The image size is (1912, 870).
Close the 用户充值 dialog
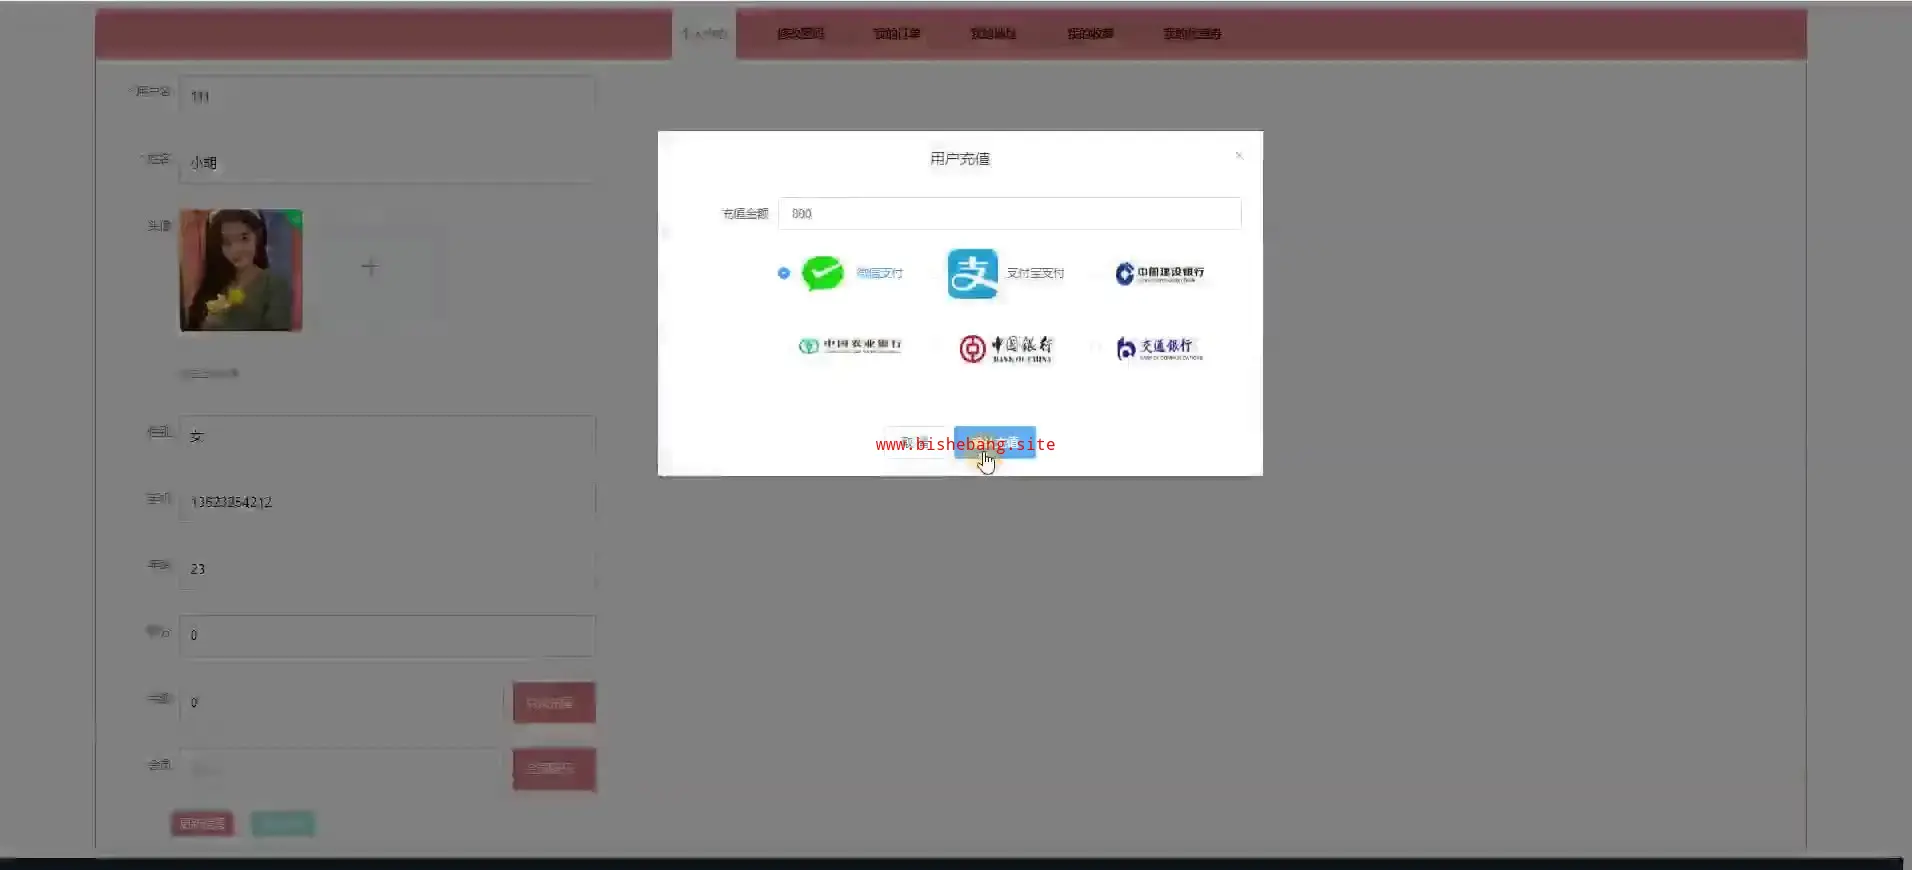coord(1239,155)
